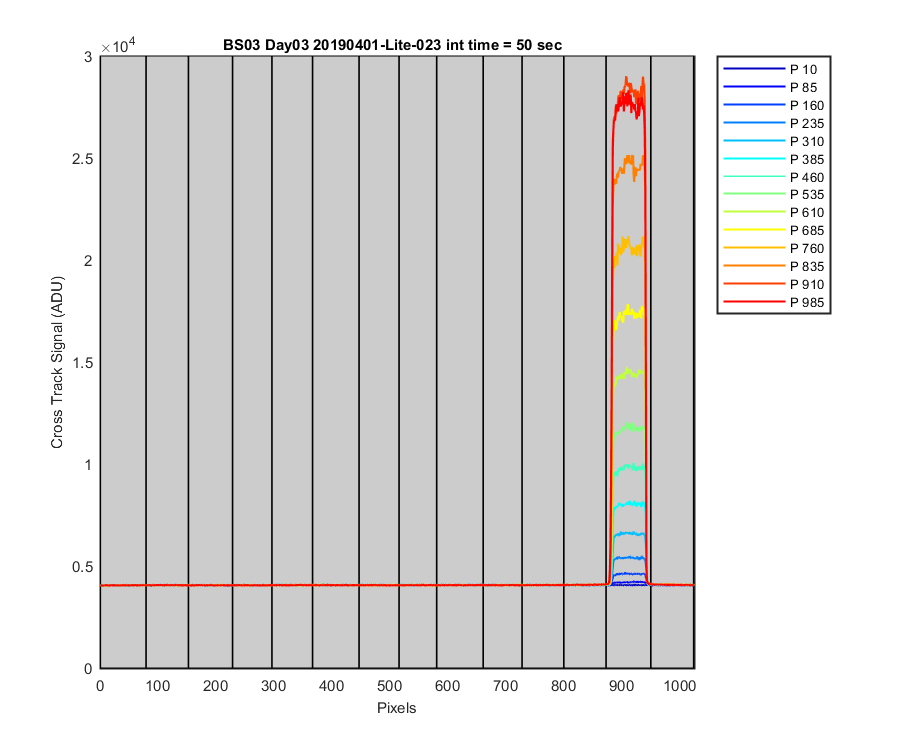
Task: Click the x-axis tick label 500
Action: [x=389, y=686]
